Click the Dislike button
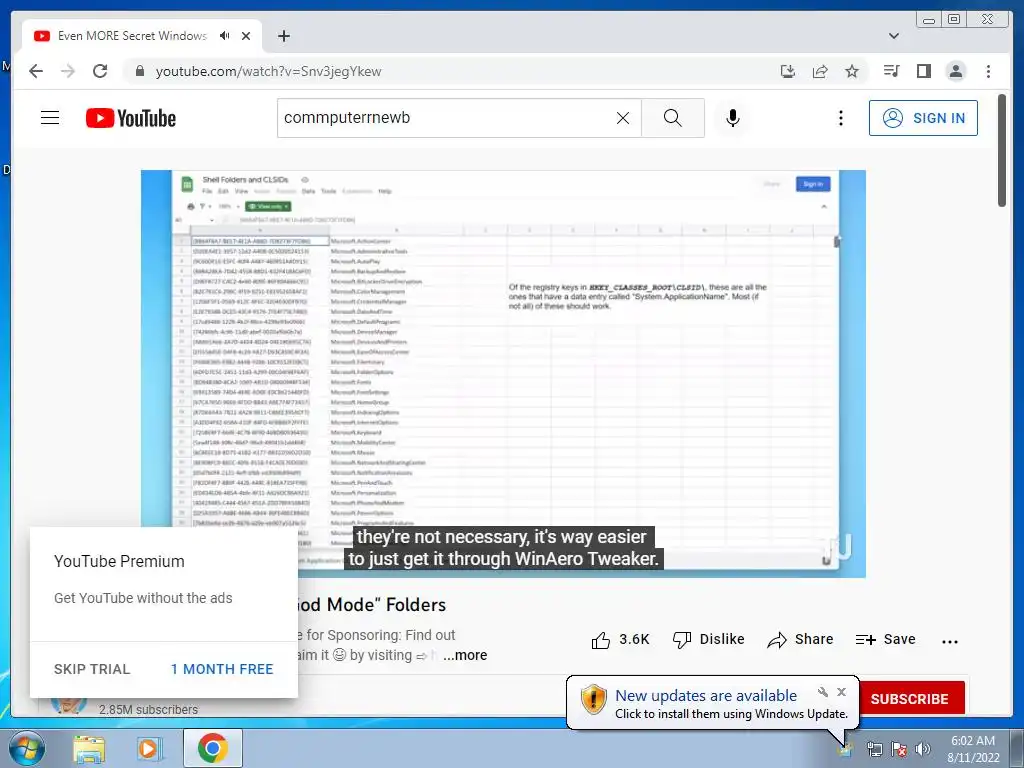This screenshot has width=1024, height=768. (x=709, y=639)
